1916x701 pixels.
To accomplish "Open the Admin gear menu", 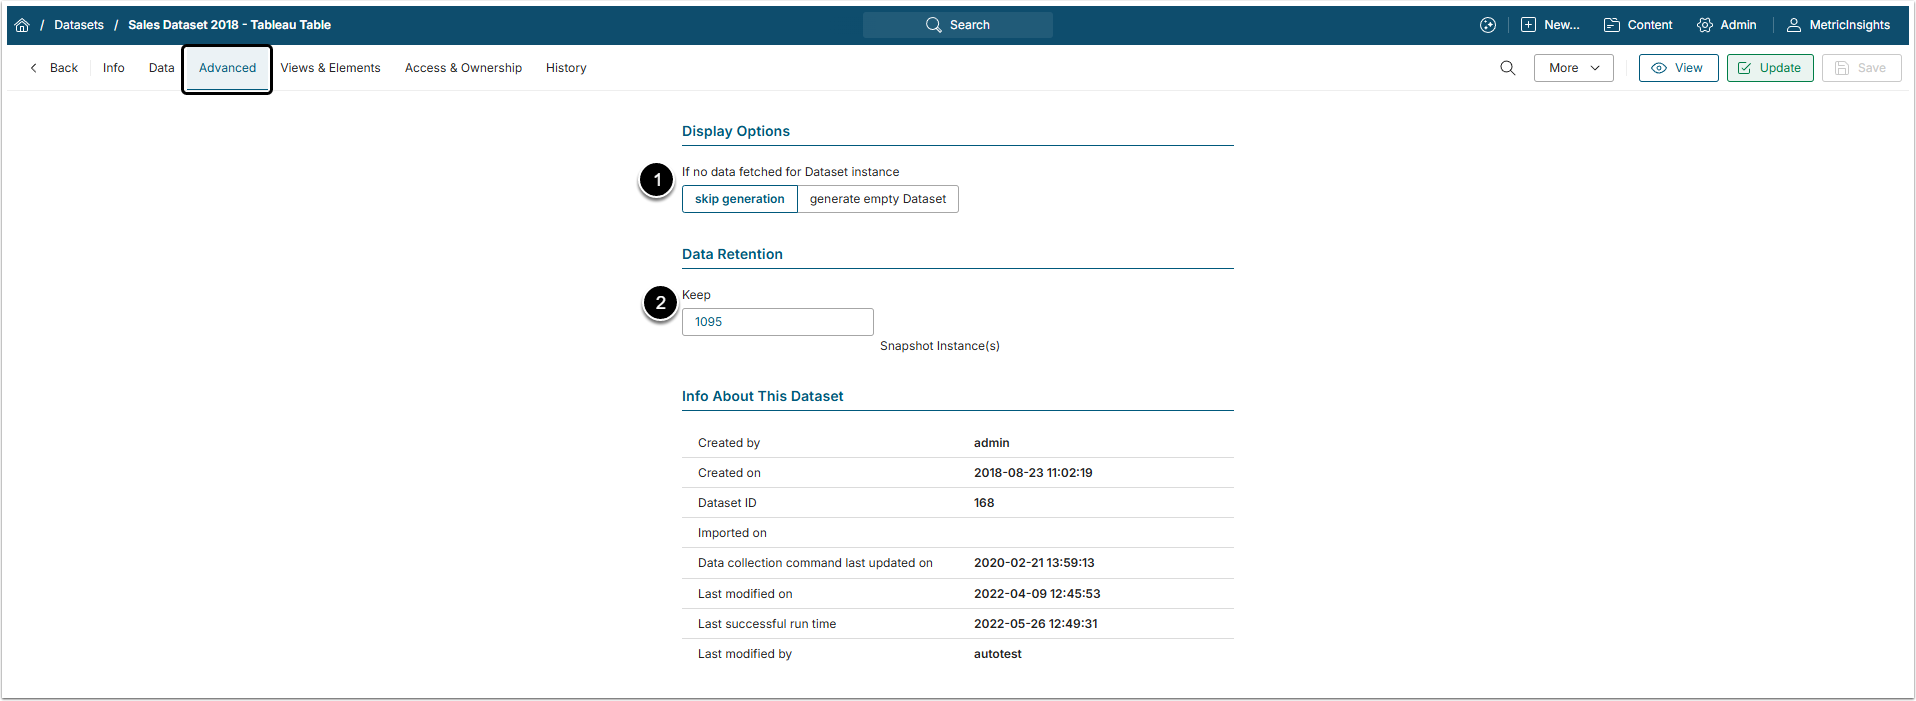I will click(x=1726, y=25).
